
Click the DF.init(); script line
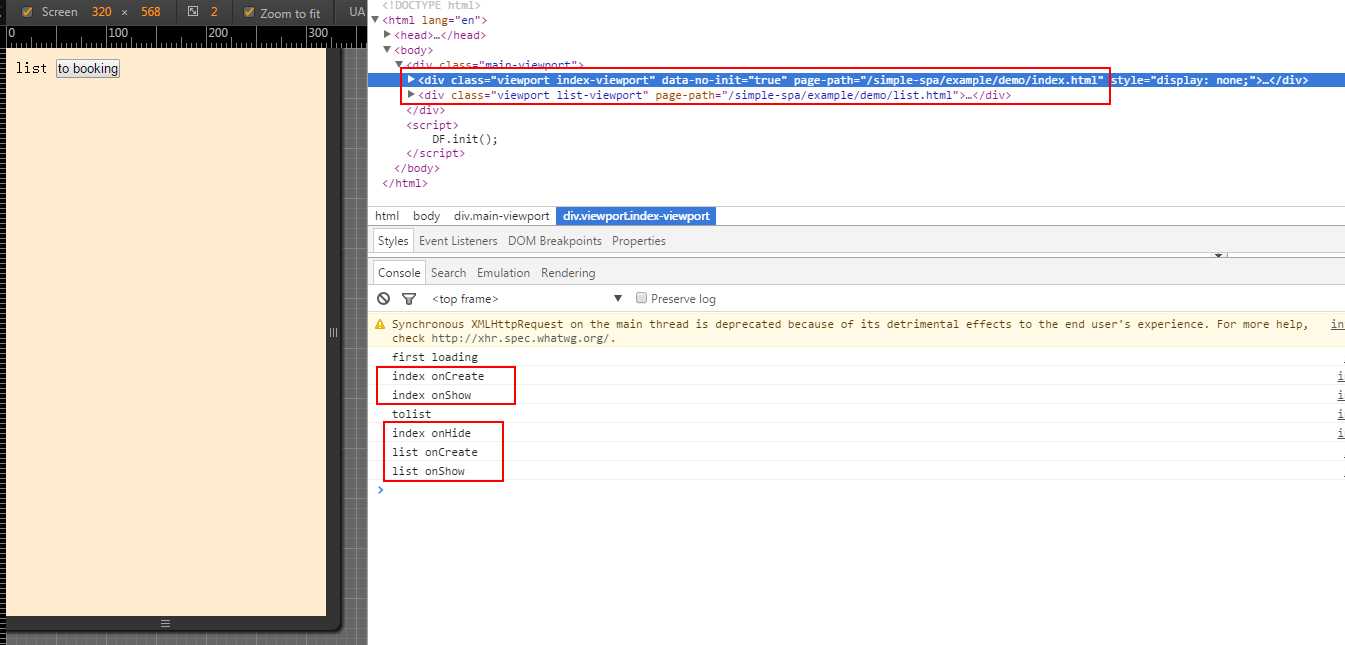coord(465,139)
